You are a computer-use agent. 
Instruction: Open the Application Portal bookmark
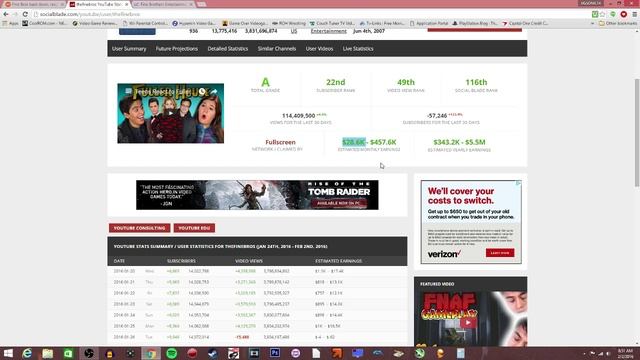tap(429, 23)
